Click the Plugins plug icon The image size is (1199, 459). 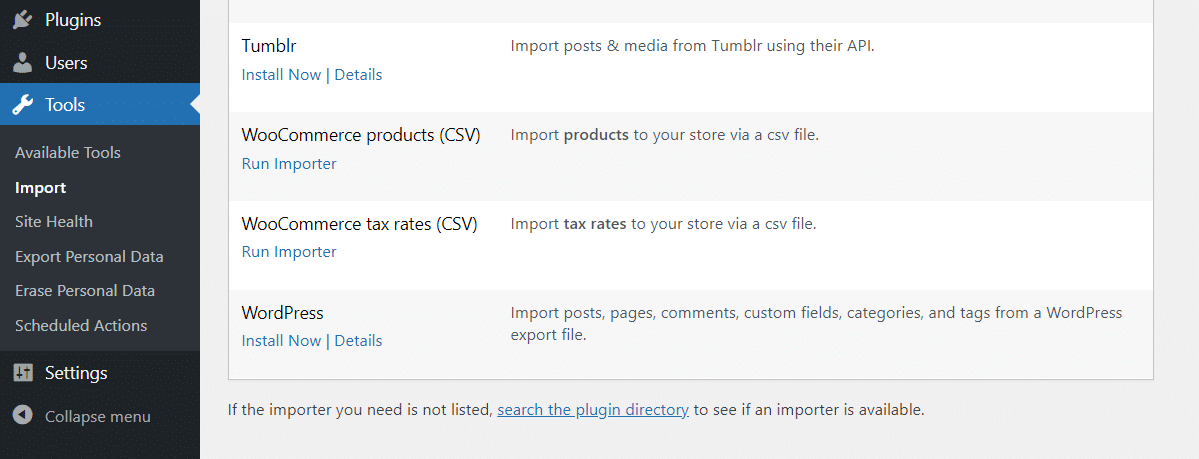[x=23, y=20]
